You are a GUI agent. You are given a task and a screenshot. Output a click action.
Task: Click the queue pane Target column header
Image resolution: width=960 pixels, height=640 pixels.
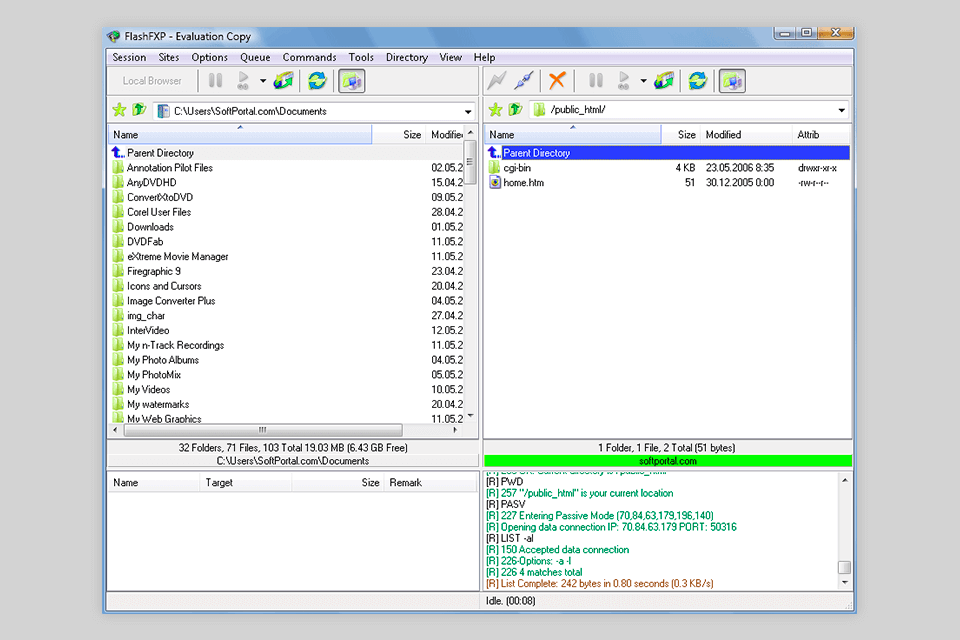246,483
